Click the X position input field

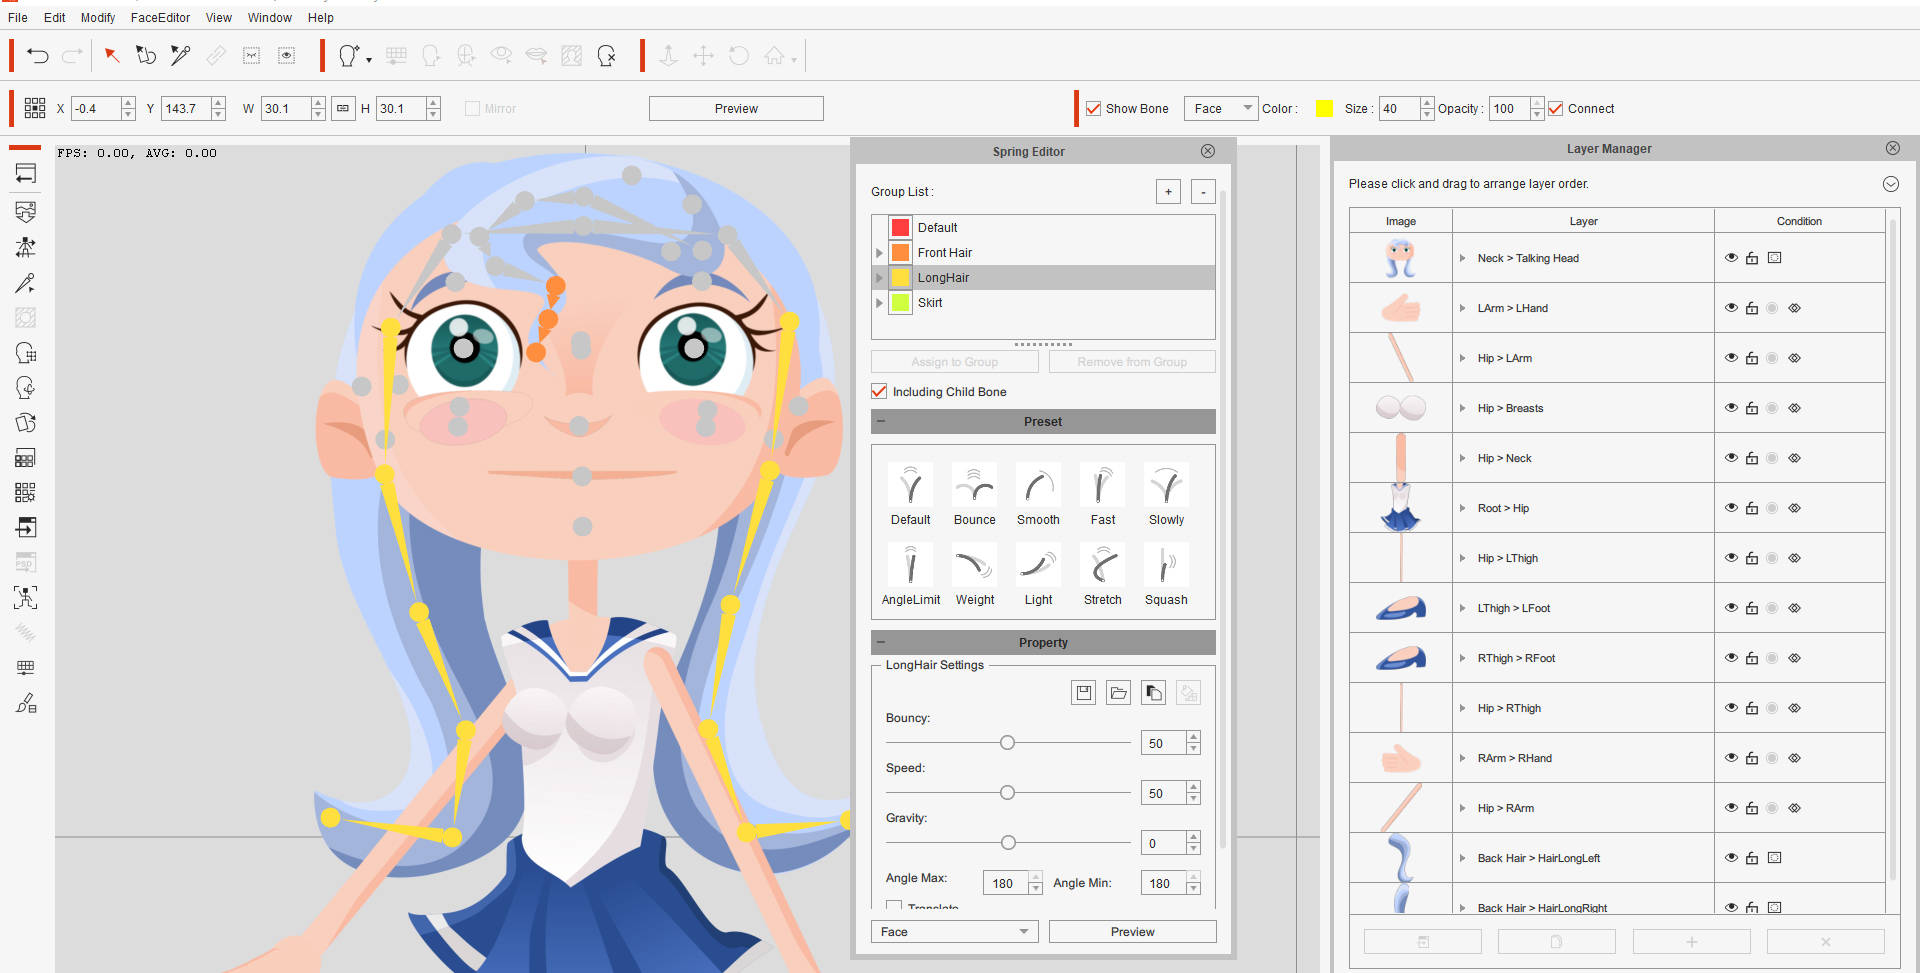click(x=96, y=109)
